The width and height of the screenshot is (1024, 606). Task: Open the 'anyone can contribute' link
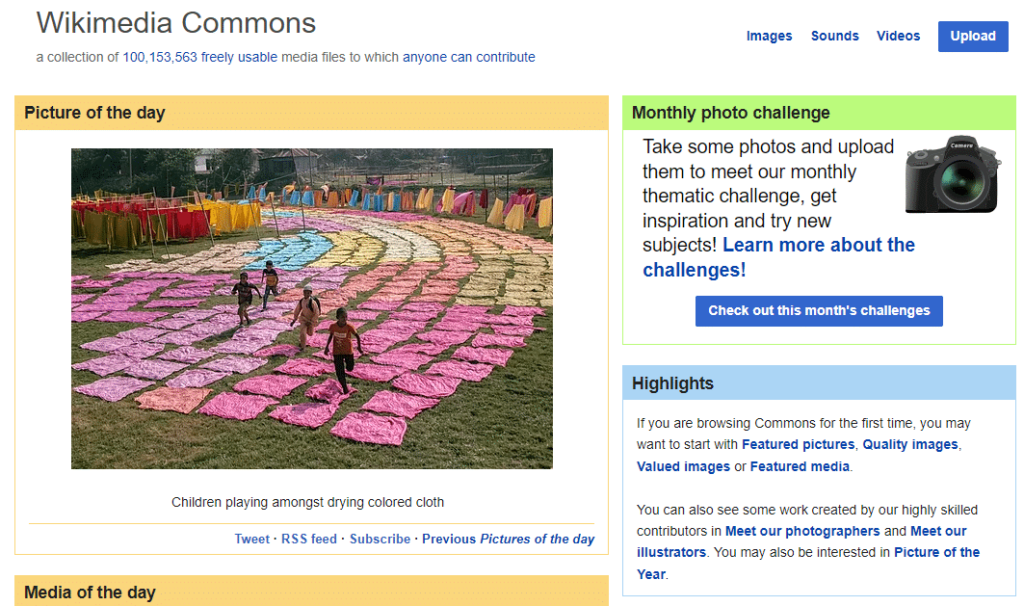tap(469, 57)
